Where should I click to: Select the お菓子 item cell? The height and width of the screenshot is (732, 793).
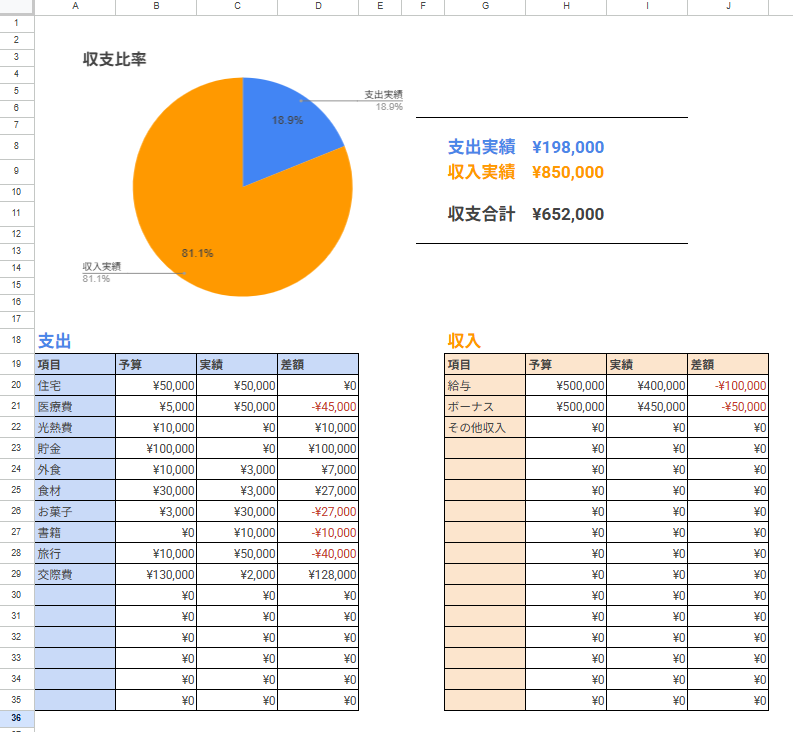click(75, 511)
